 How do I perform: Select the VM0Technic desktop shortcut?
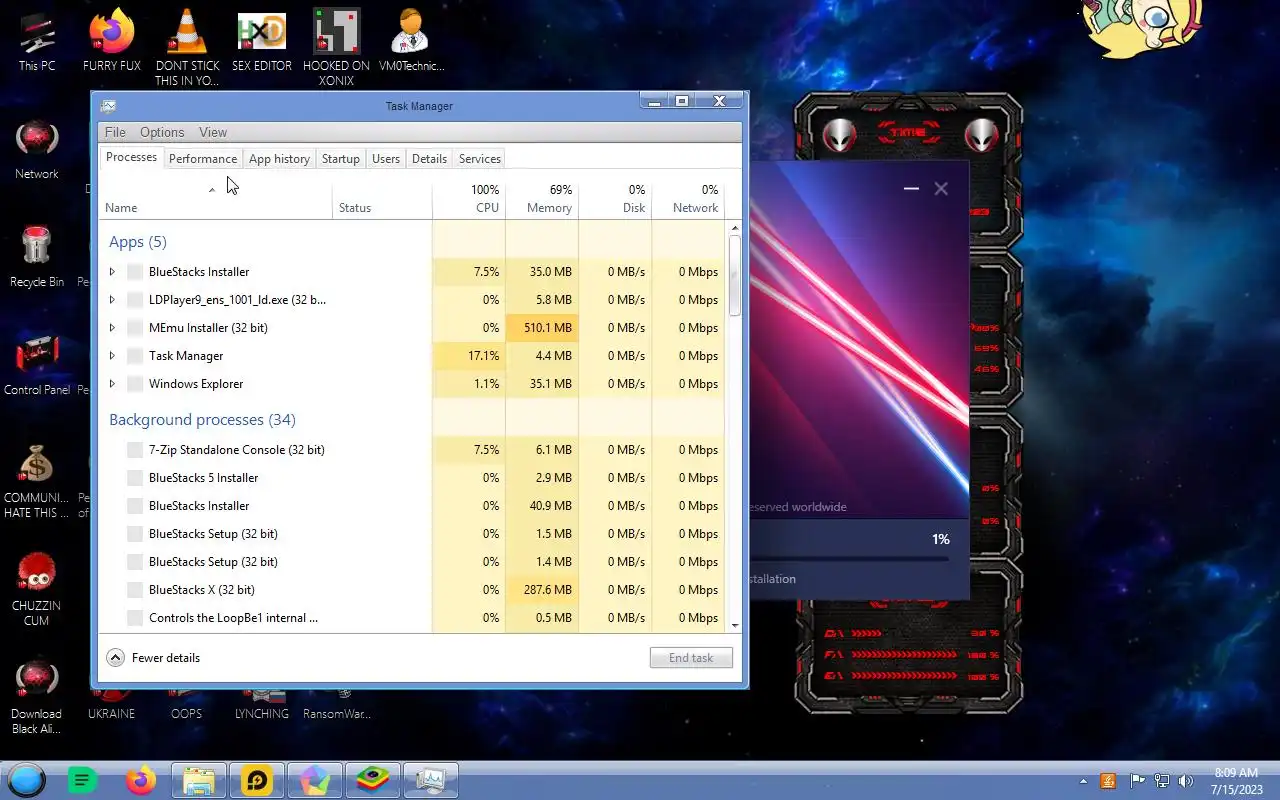[411, 40]
